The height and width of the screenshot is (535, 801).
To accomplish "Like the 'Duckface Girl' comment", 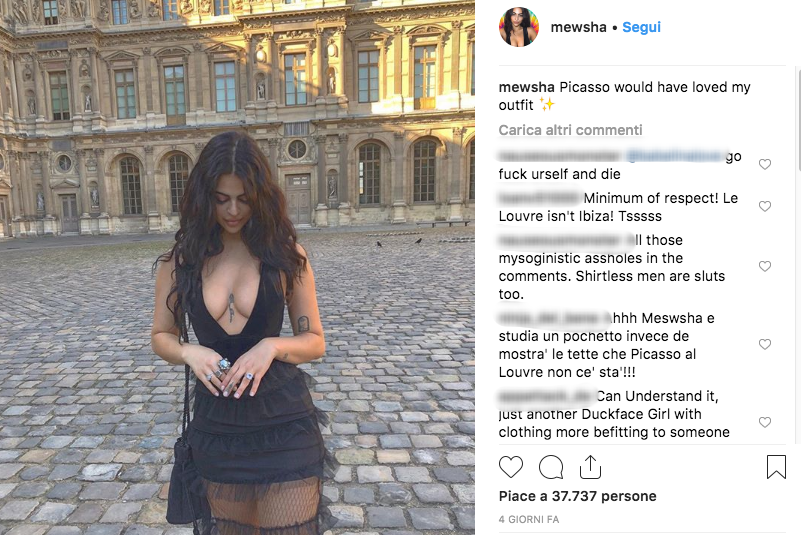I will tap(765, 423).
